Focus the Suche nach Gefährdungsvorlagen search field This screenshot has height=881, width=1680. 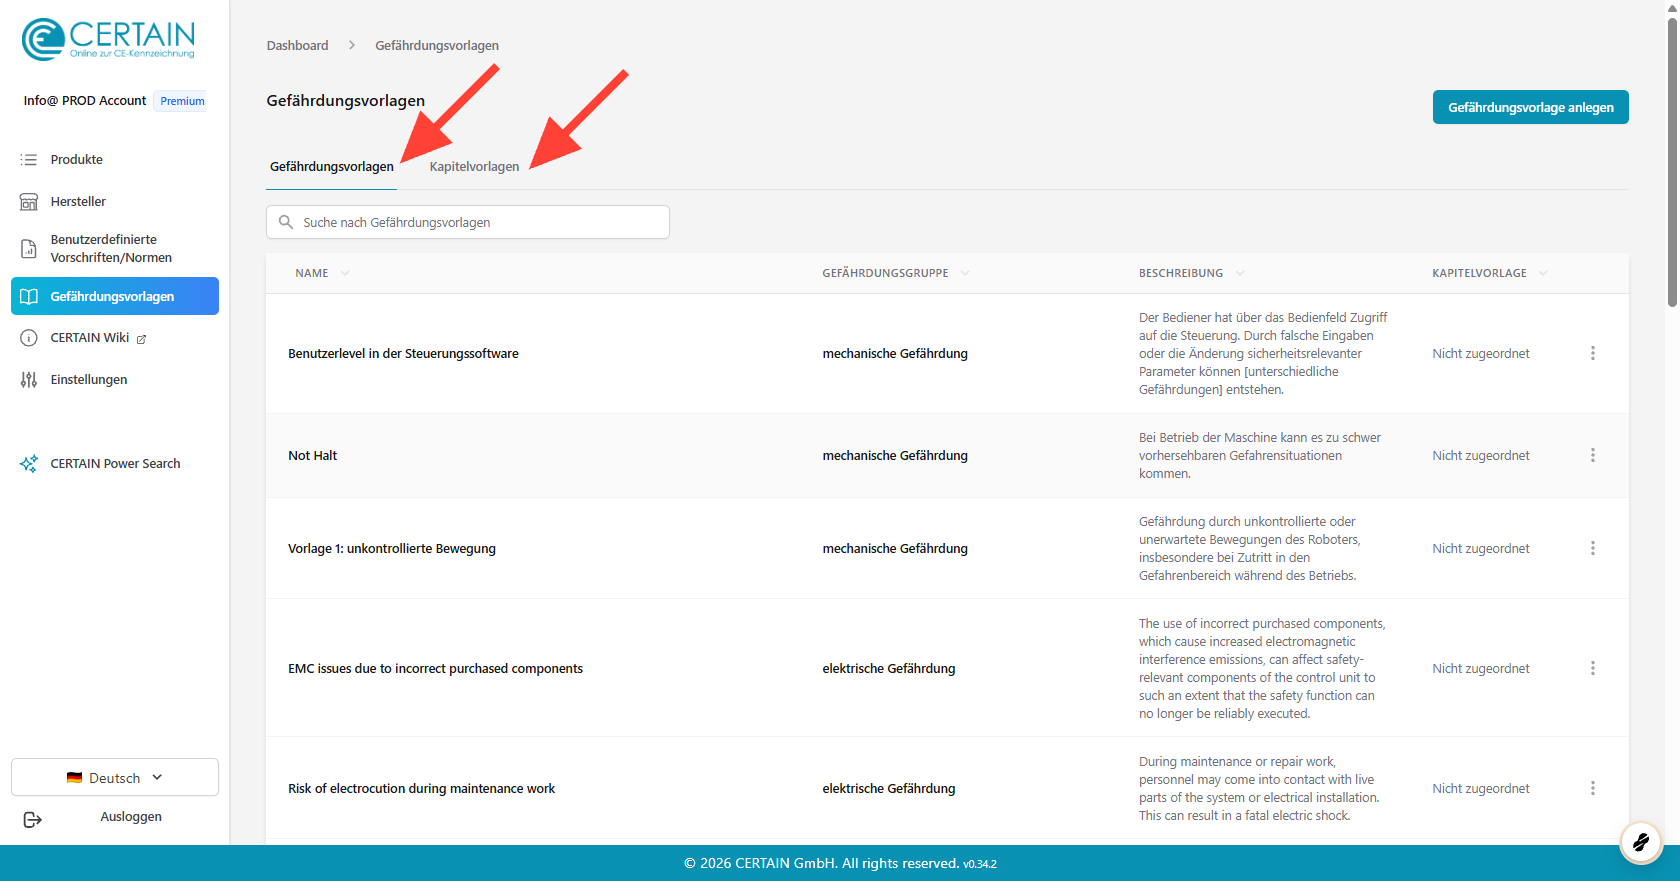pos(468,222)
